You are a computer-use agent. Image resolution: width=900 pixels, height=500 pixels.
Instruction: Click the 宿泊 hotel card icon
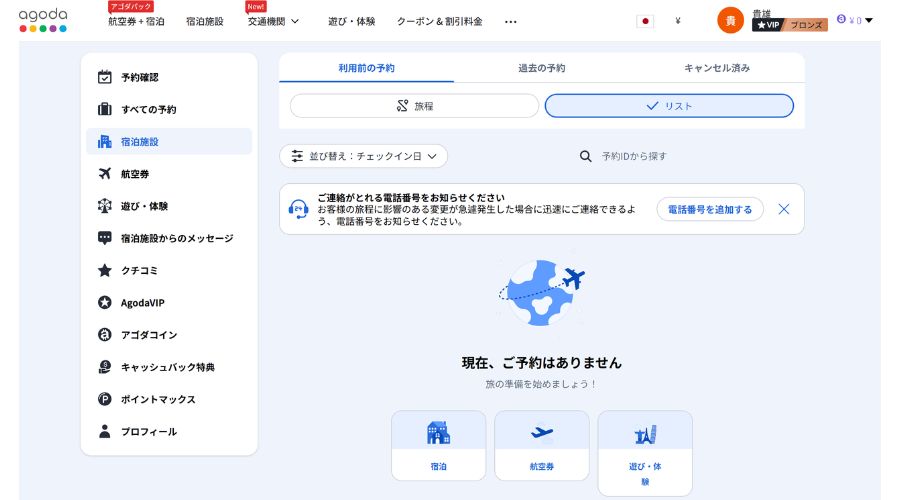click(x=439, y=432)
